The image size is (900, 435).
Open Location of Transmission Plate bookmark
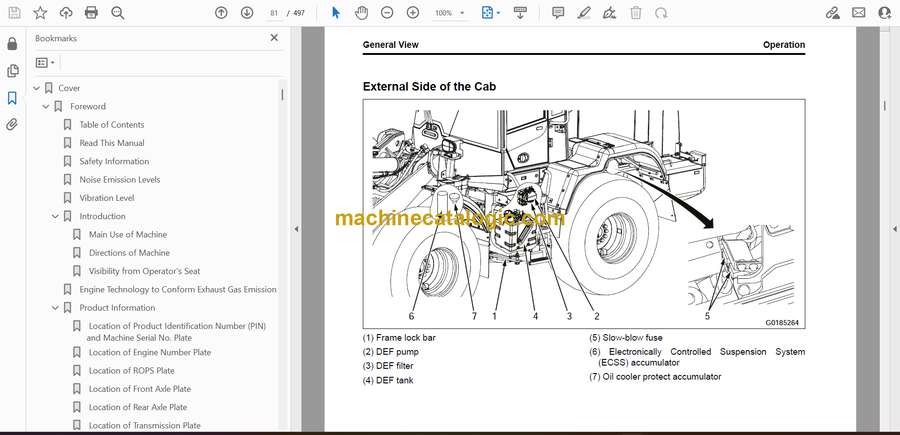pyautogui.click(x=145, y=426)
